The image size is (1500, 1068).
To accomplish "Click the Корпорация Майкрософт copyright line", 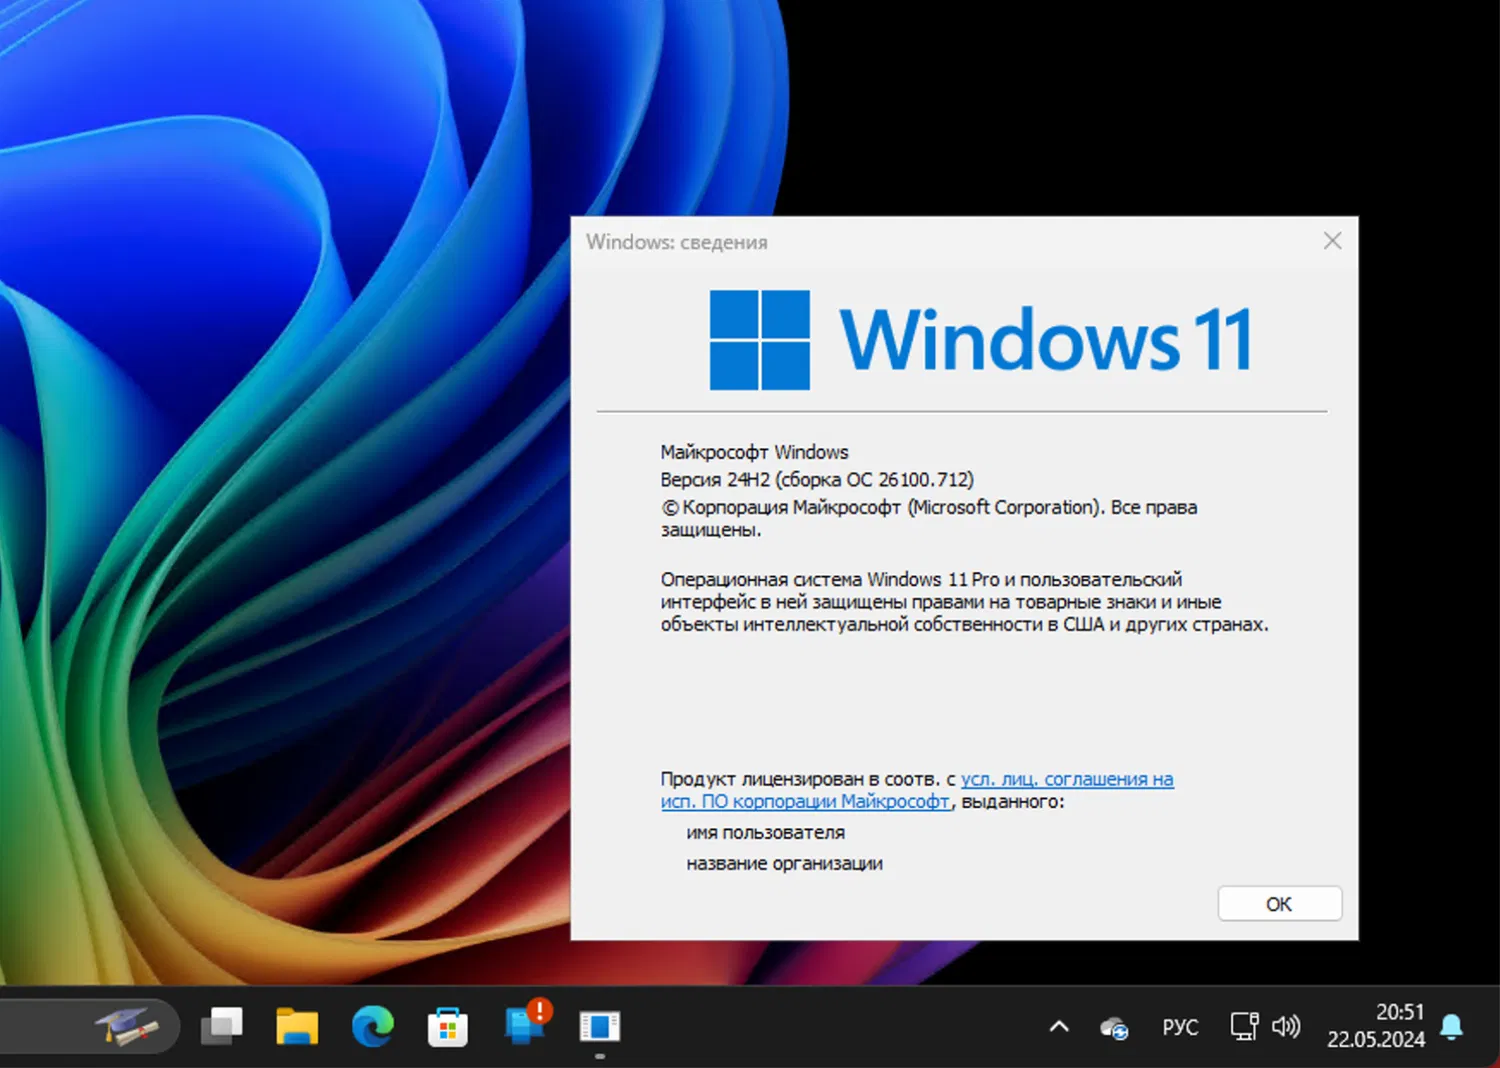I will [929, 518].
